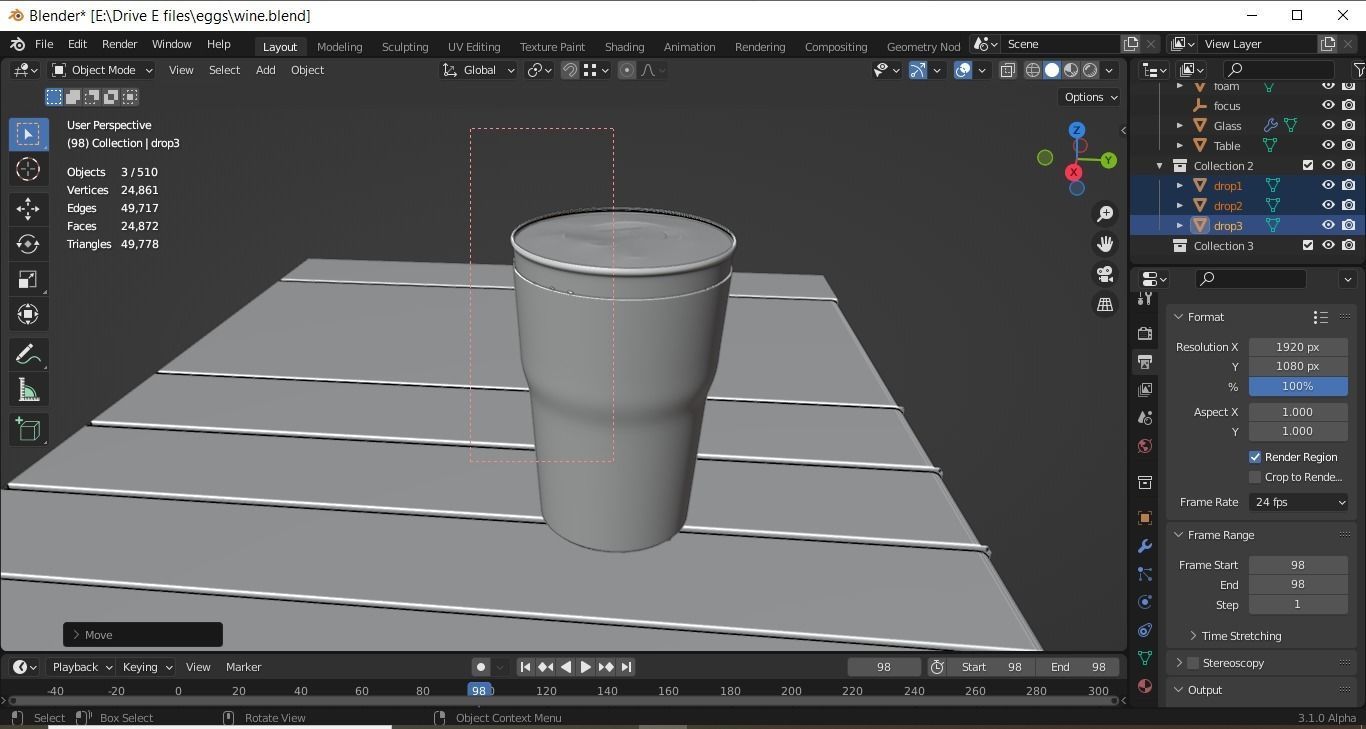Screen dimensions: 1366x729
Task: Jump to first frame
Action: click(525, 667)
